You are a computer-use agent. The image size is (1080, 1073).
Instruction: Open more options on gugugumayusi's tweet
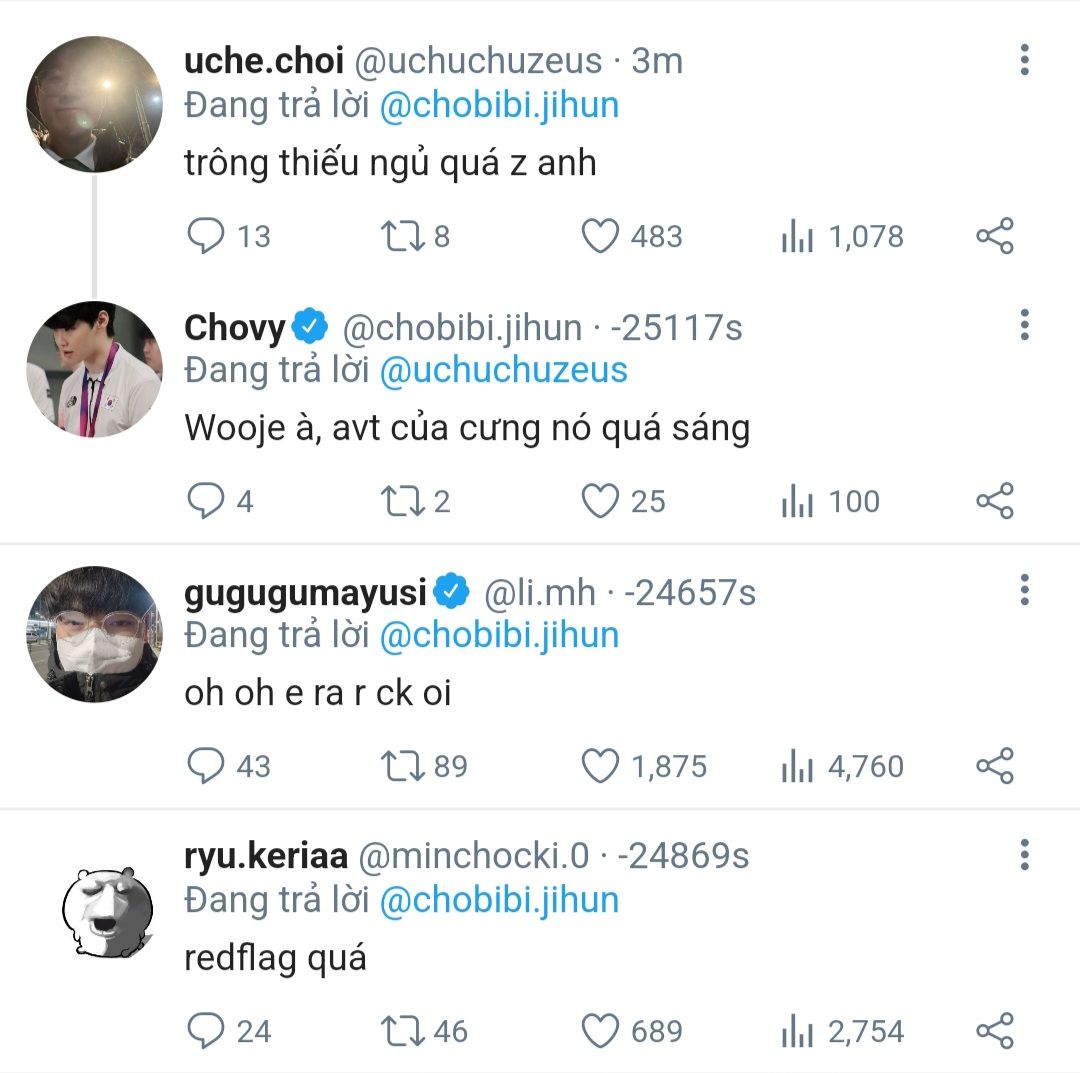point(1024,591)
